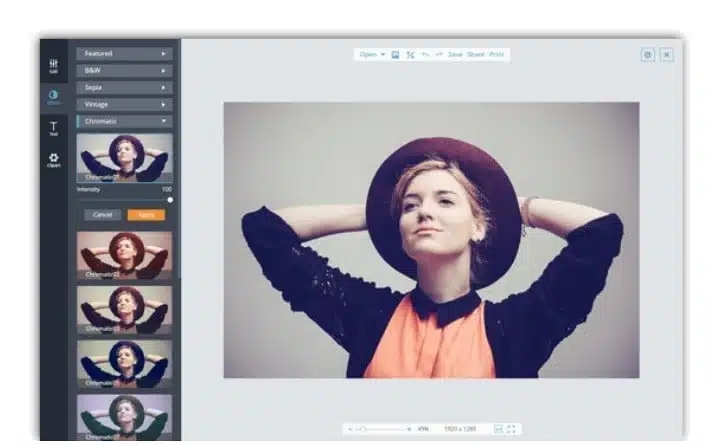
Task: Select the Text tool in sidebar
Action: pyautogui.click(x=53, y=128)
